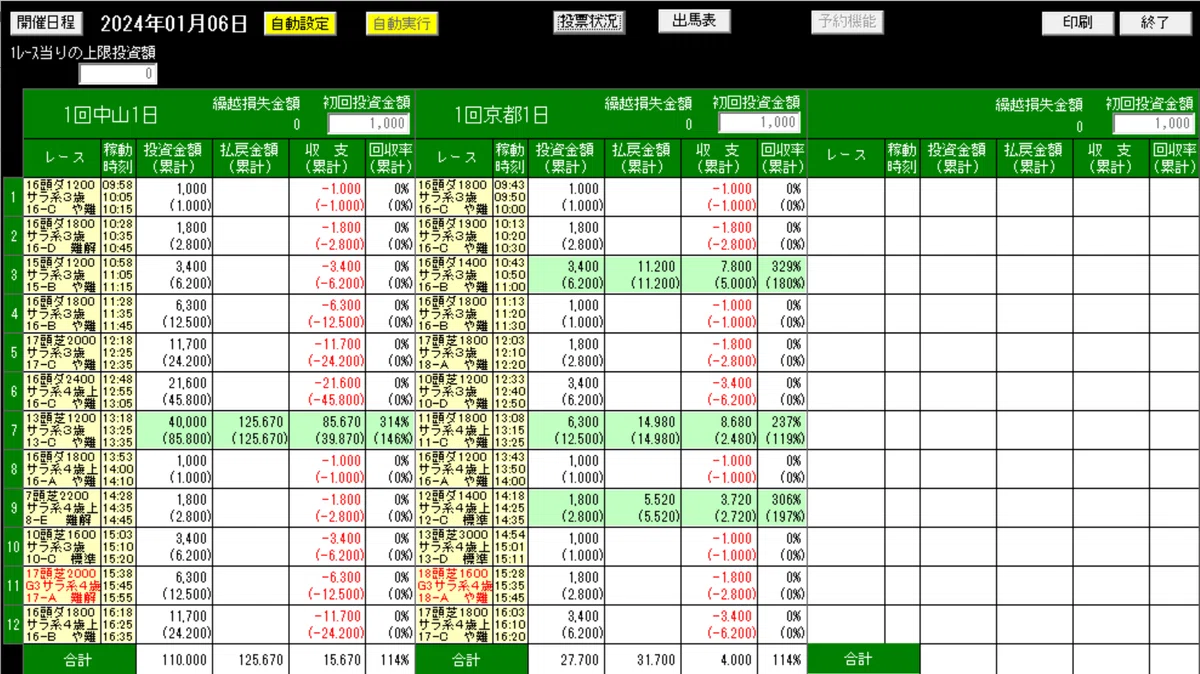Open the 出馬表 race card button
The width and height of the screenshot is (1200, 674).
point(694,21)
